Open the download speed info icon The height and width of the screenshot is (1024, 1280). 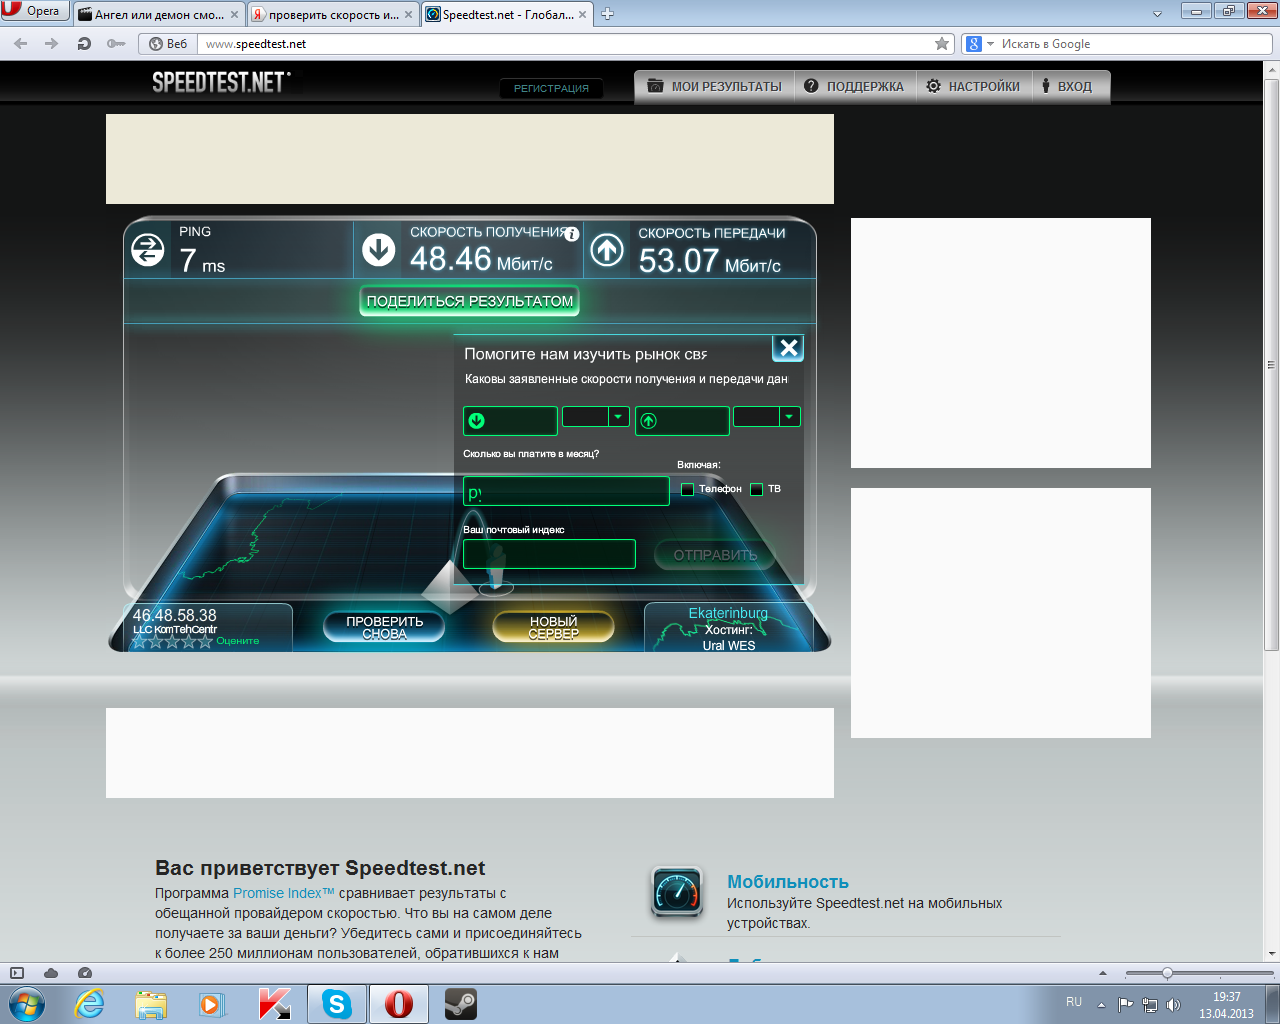[572, 234]
